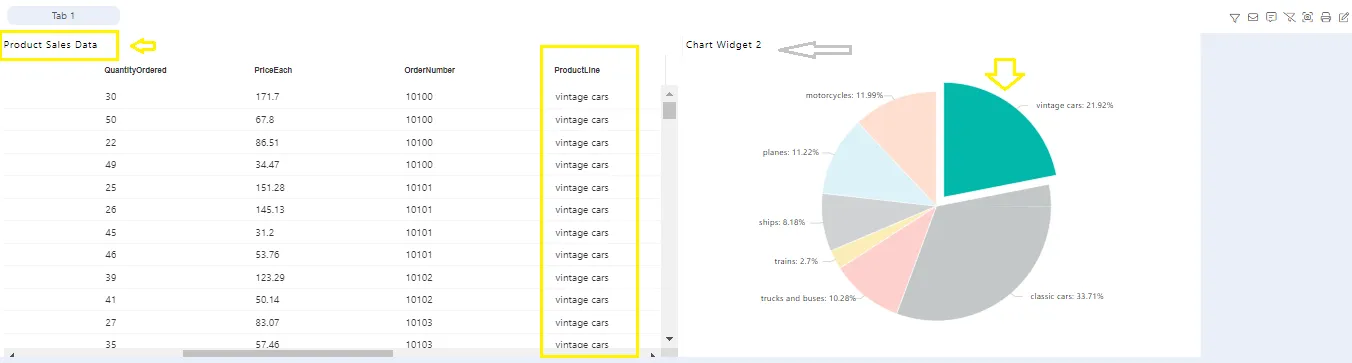Take a dashboard screenshot with camera icon
The image size is (1352, 363).
[1307, 17]
